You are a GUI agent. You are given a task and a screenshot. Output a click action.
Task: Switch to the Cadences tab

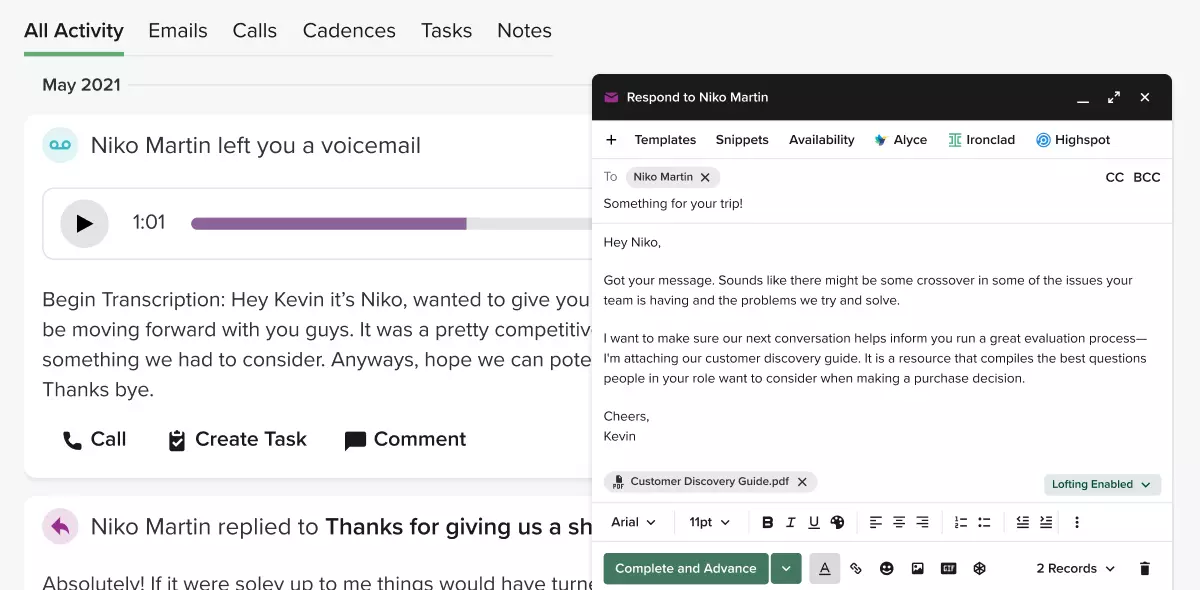click(349, 30)
